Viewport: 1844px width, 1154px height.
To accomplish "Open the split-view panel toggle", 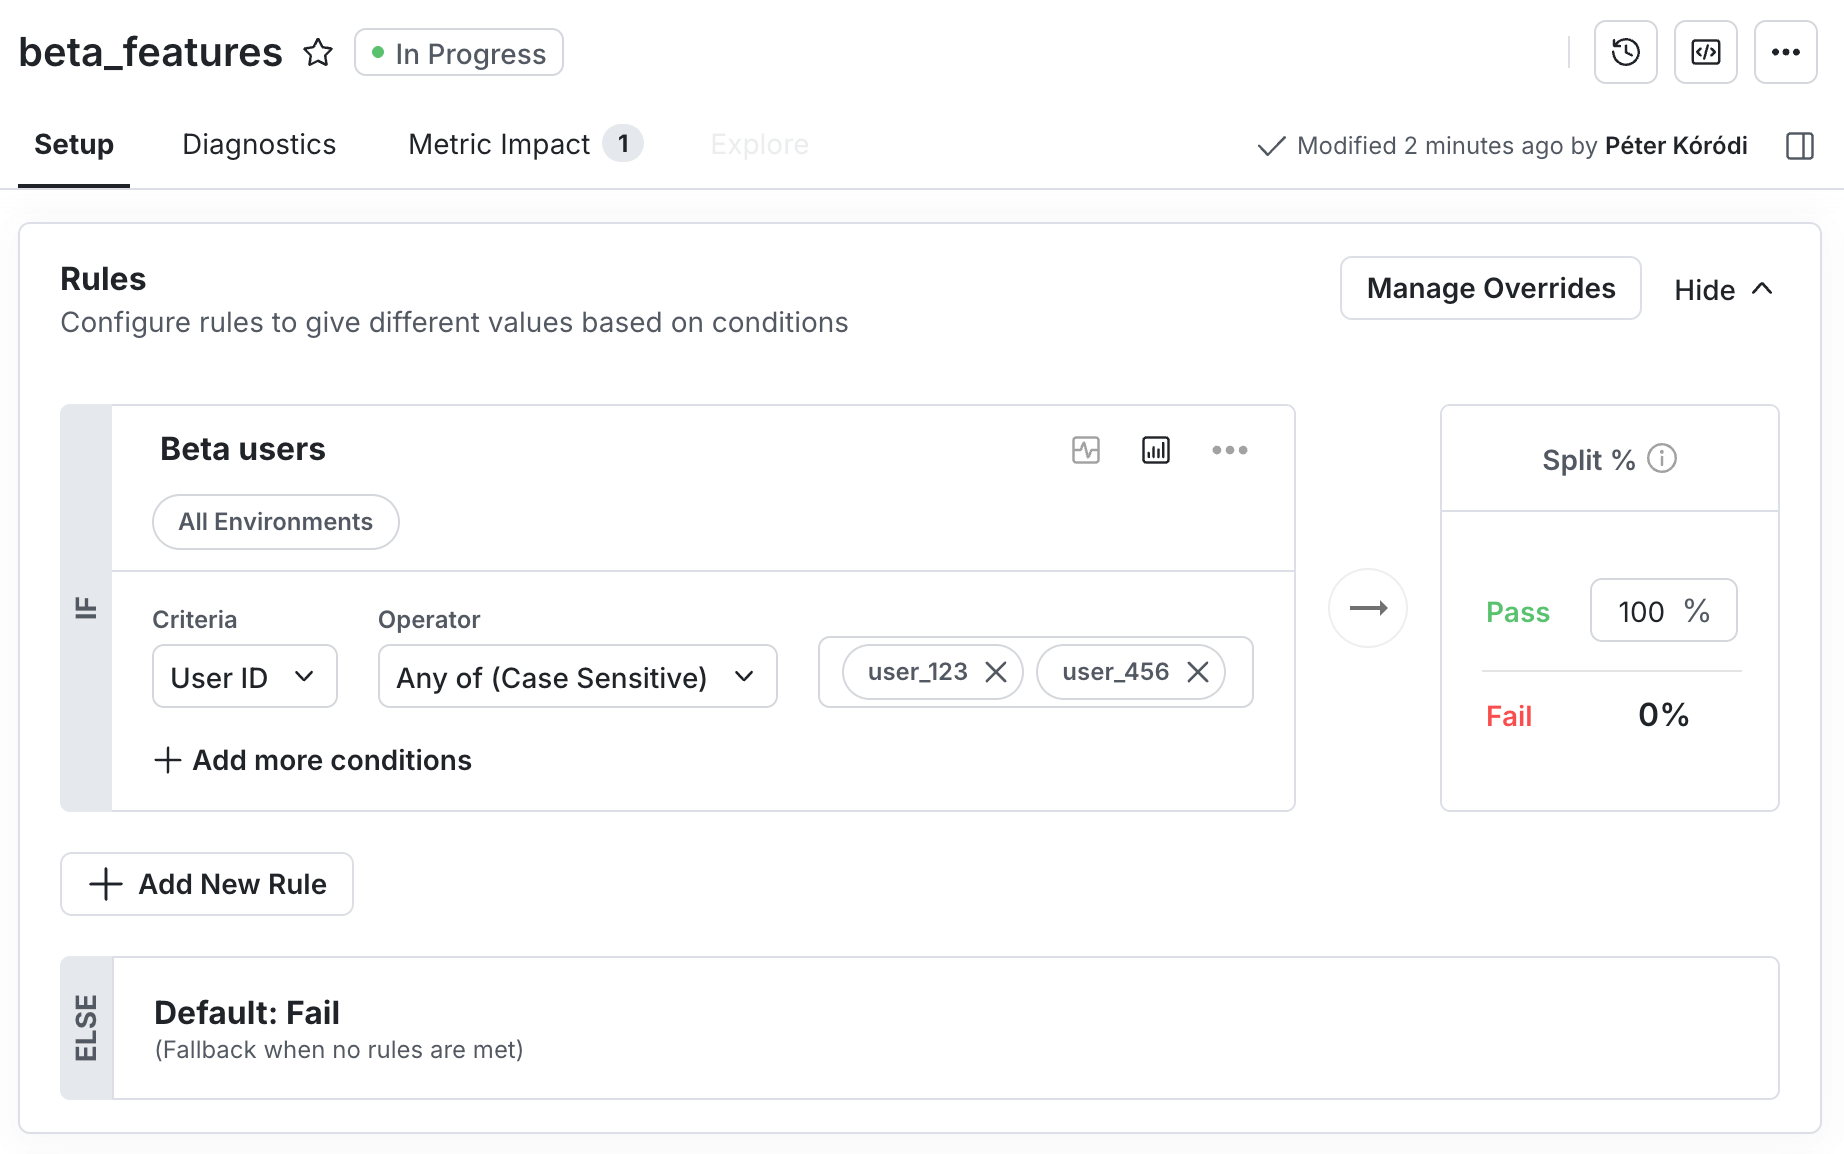I will (x=1800, y=146).
